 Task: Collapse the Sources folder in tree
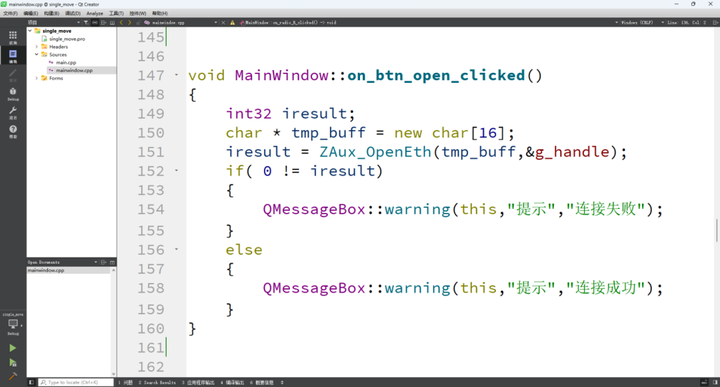pos(36,54)
